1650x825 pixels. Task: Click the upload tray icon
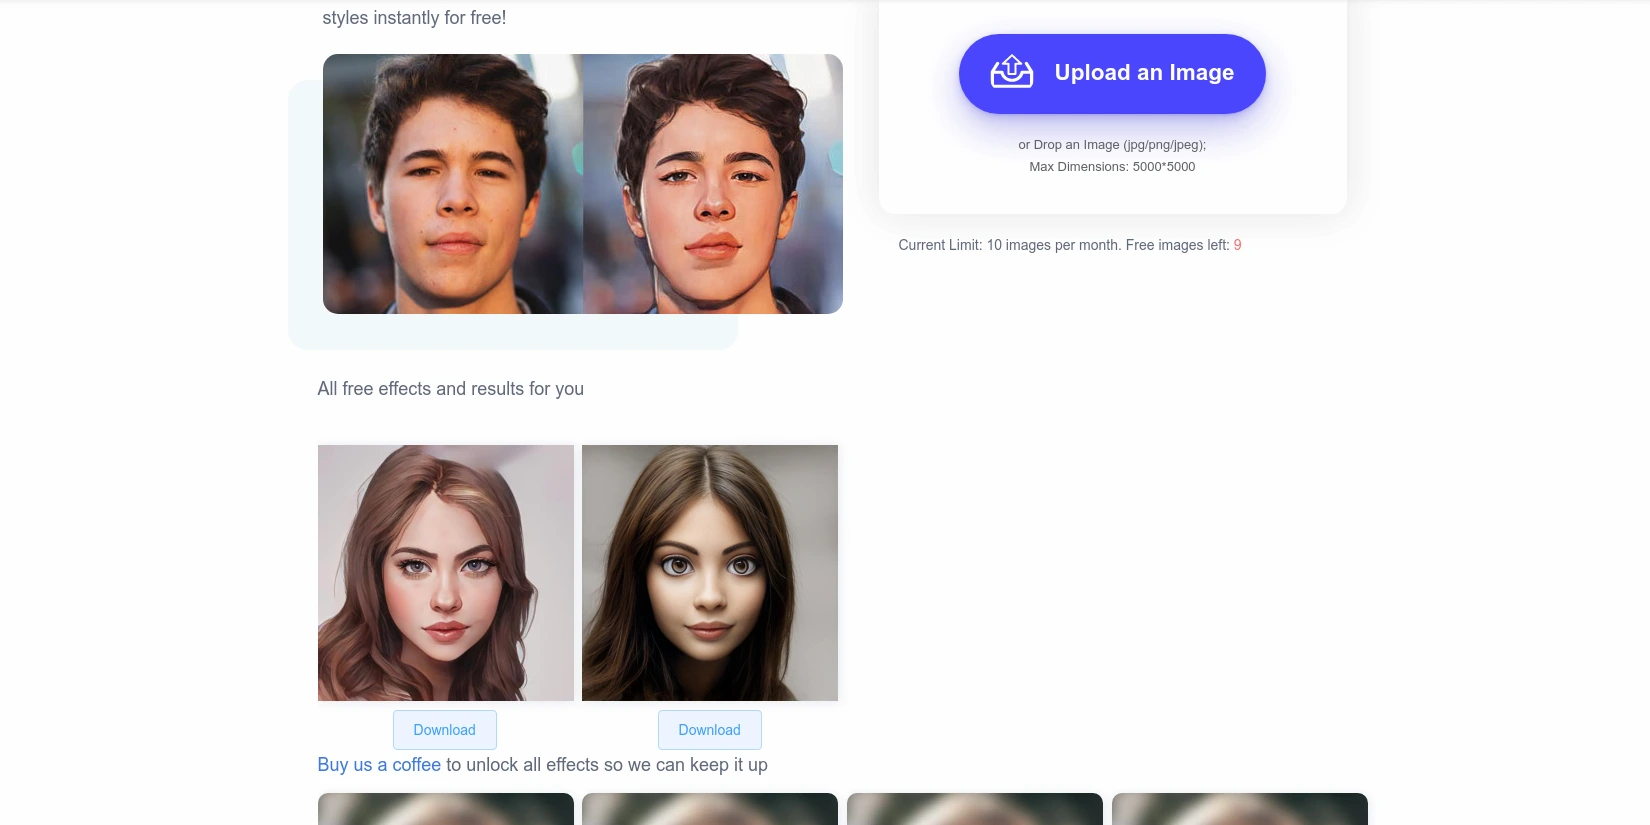[x=1011, y=73]
